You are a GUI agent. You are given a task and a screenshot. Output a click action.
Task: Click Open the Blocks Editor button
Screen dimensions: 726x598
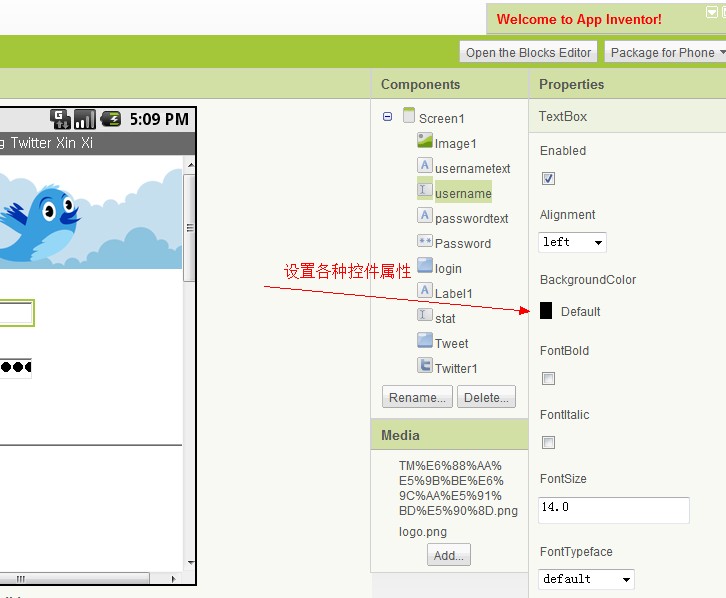point(528,52)
